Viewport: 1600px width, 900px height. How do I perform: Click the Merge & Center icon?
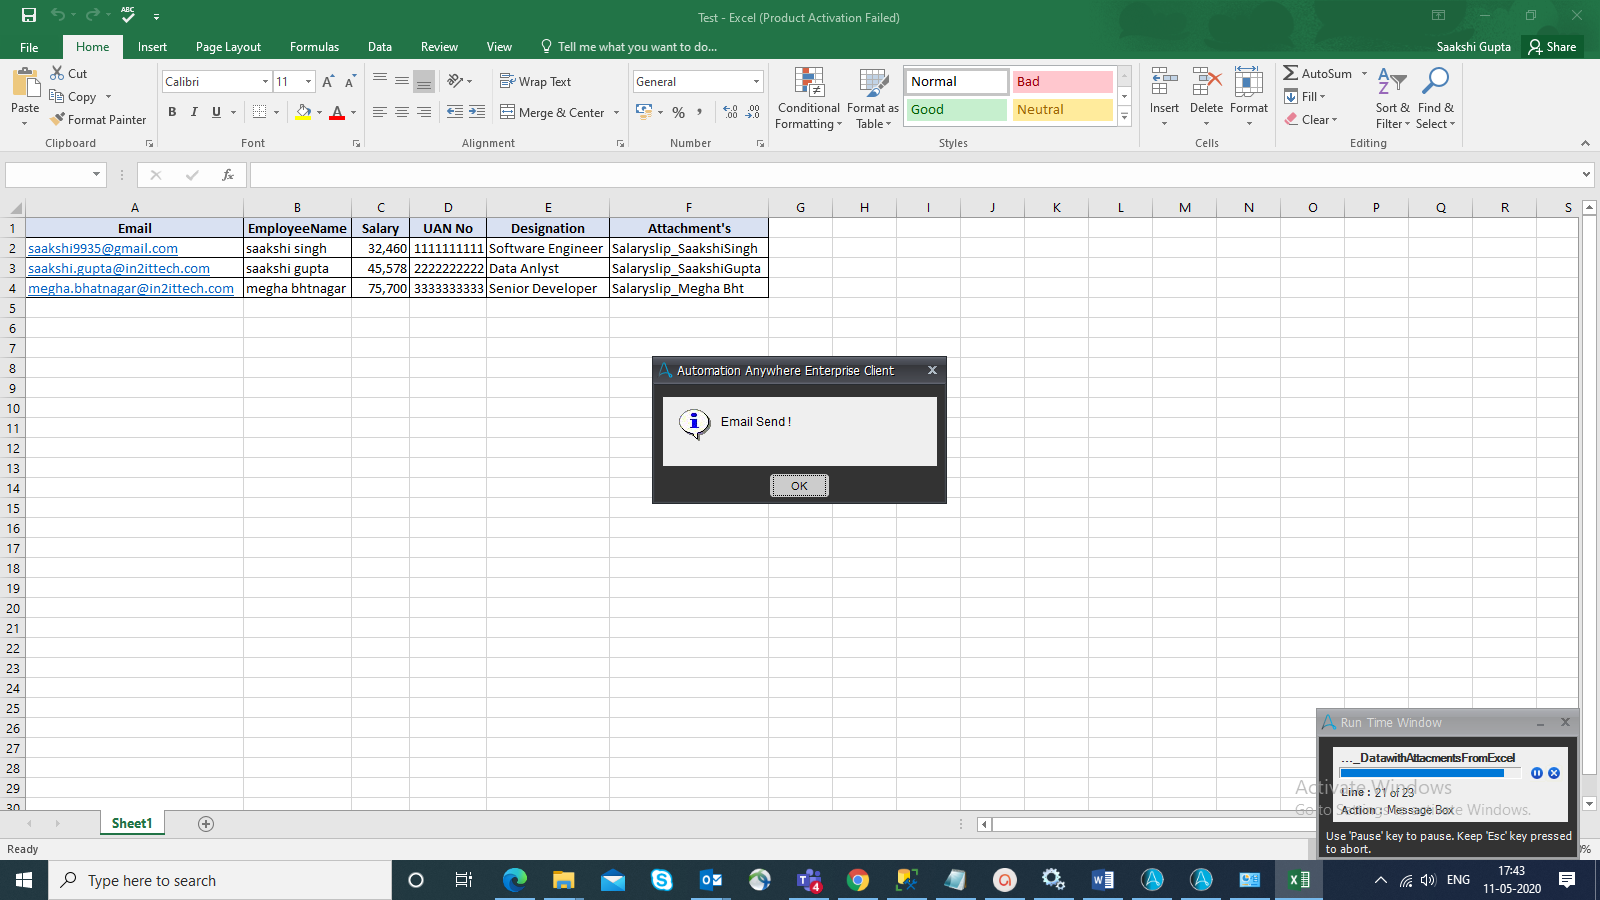click(x=508, y=112)
